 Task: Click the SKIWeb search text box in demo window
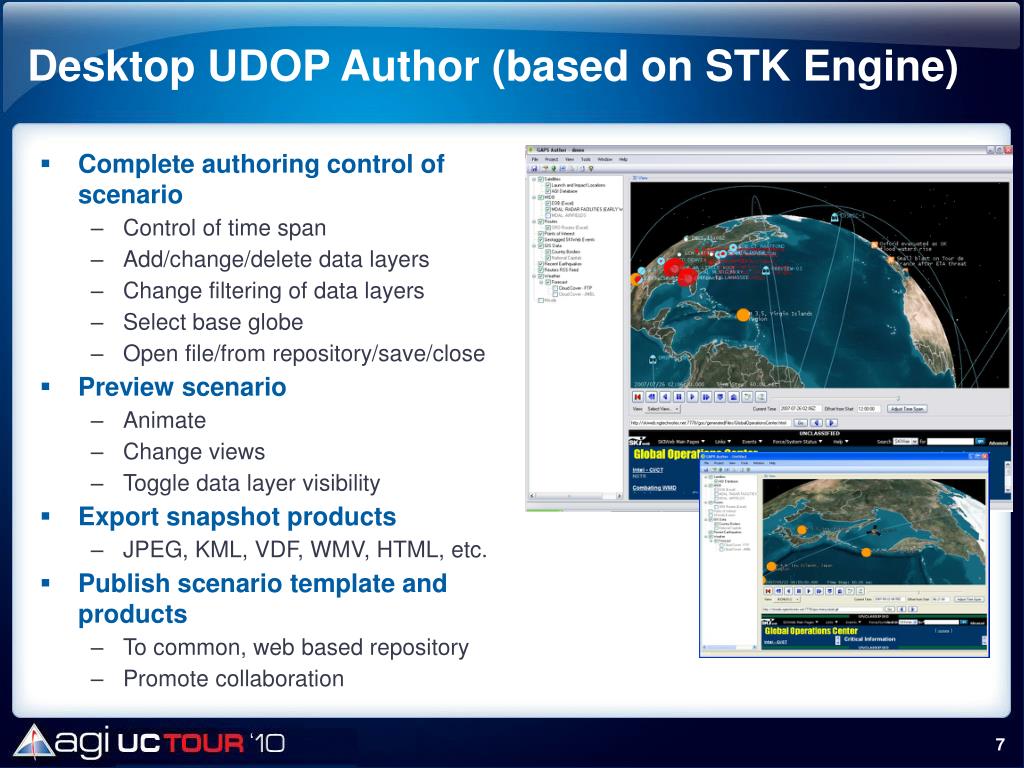click(x=950, y=441)
